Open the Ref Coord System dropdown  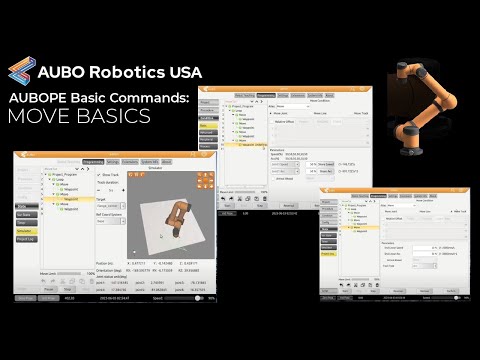click(x=111, y=221)
